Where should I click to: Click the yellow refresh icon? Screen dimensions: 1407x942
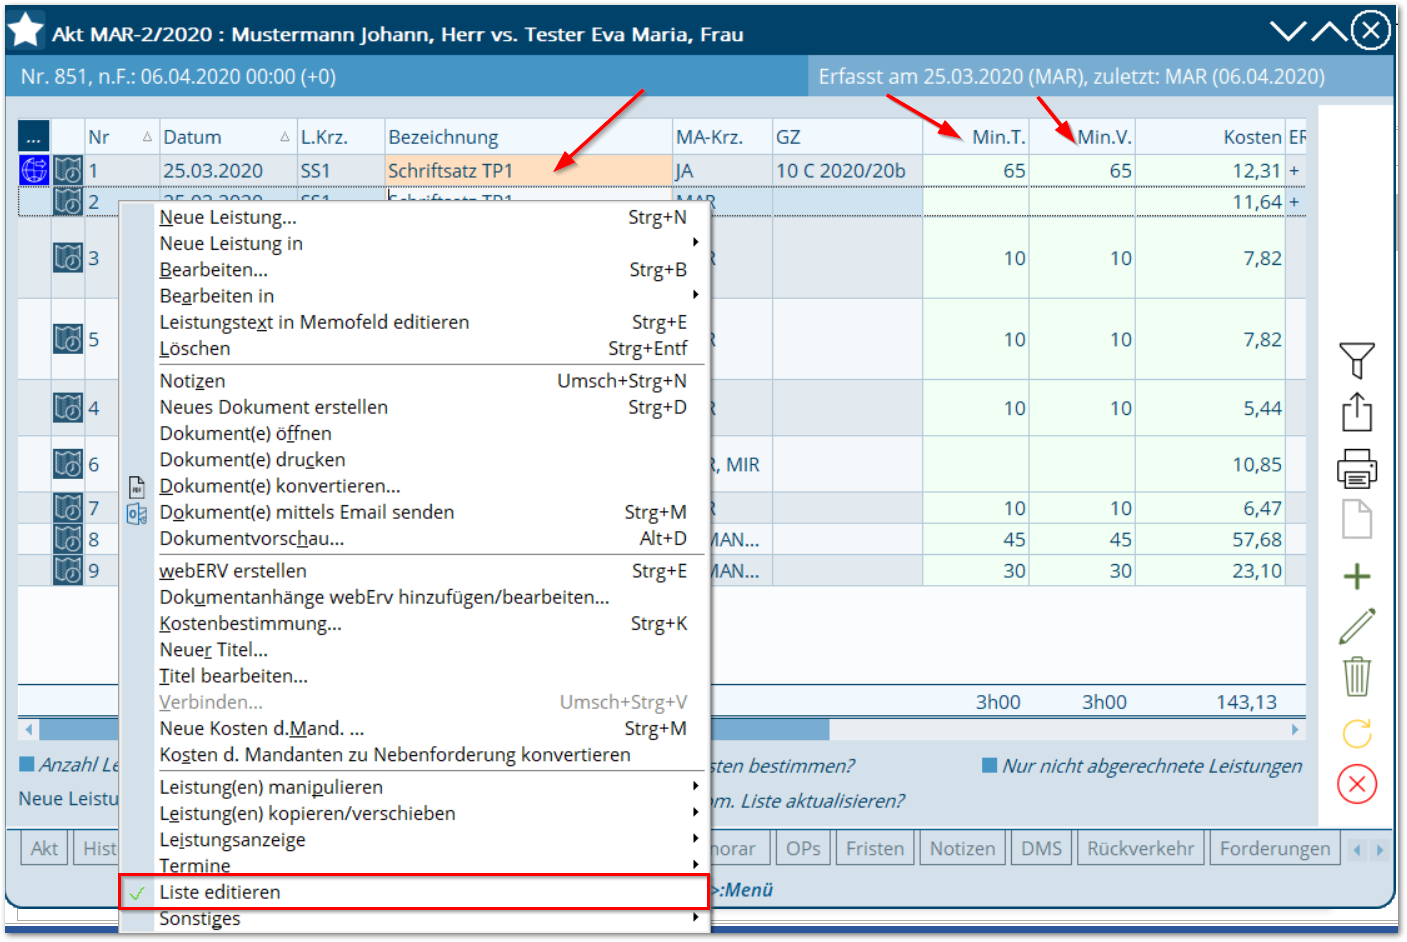1357,734
